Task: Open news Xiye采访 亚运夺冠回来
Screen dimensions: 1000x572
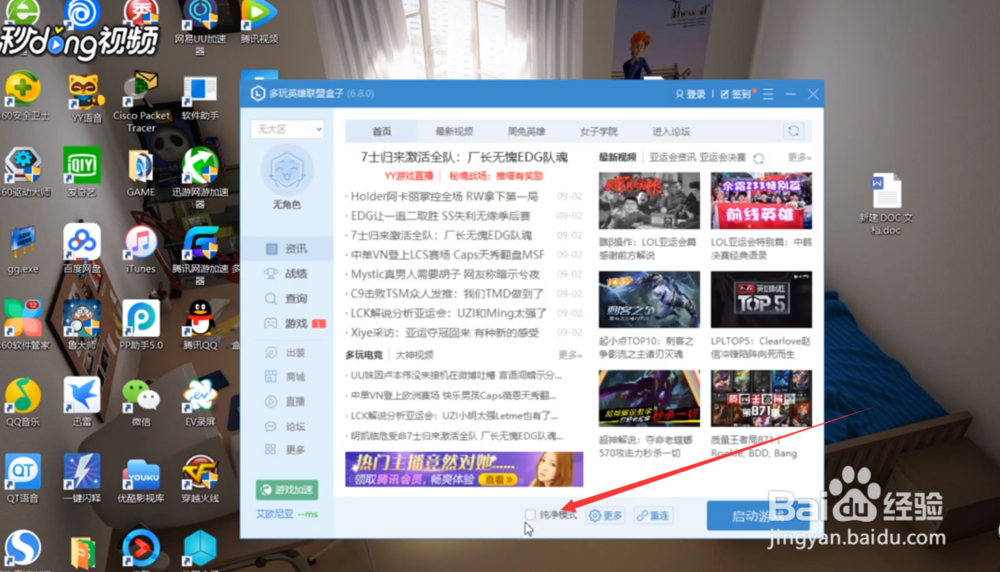Action: [x=445, y=333]
